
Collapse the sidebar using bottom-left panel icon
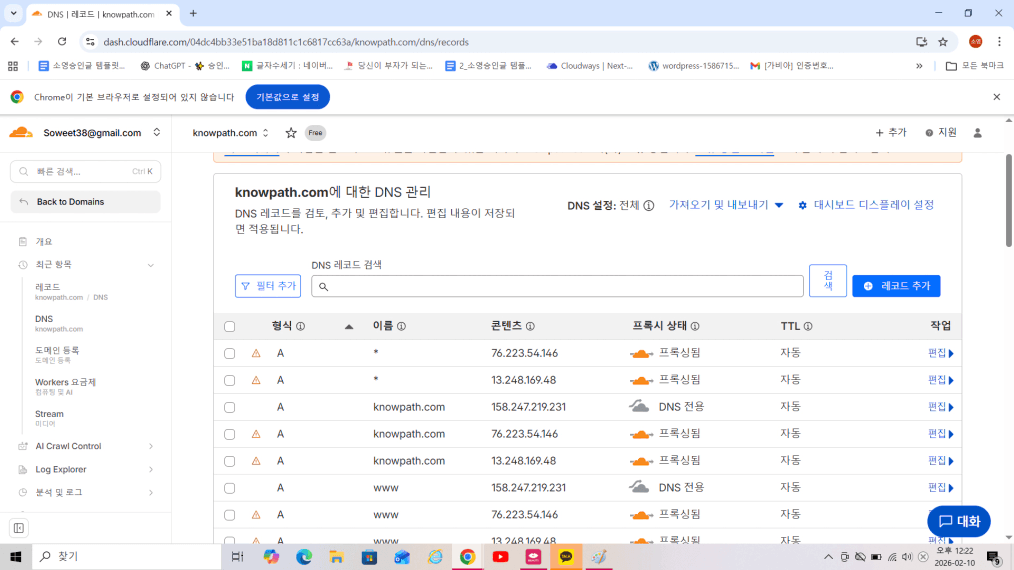[18, 528]
